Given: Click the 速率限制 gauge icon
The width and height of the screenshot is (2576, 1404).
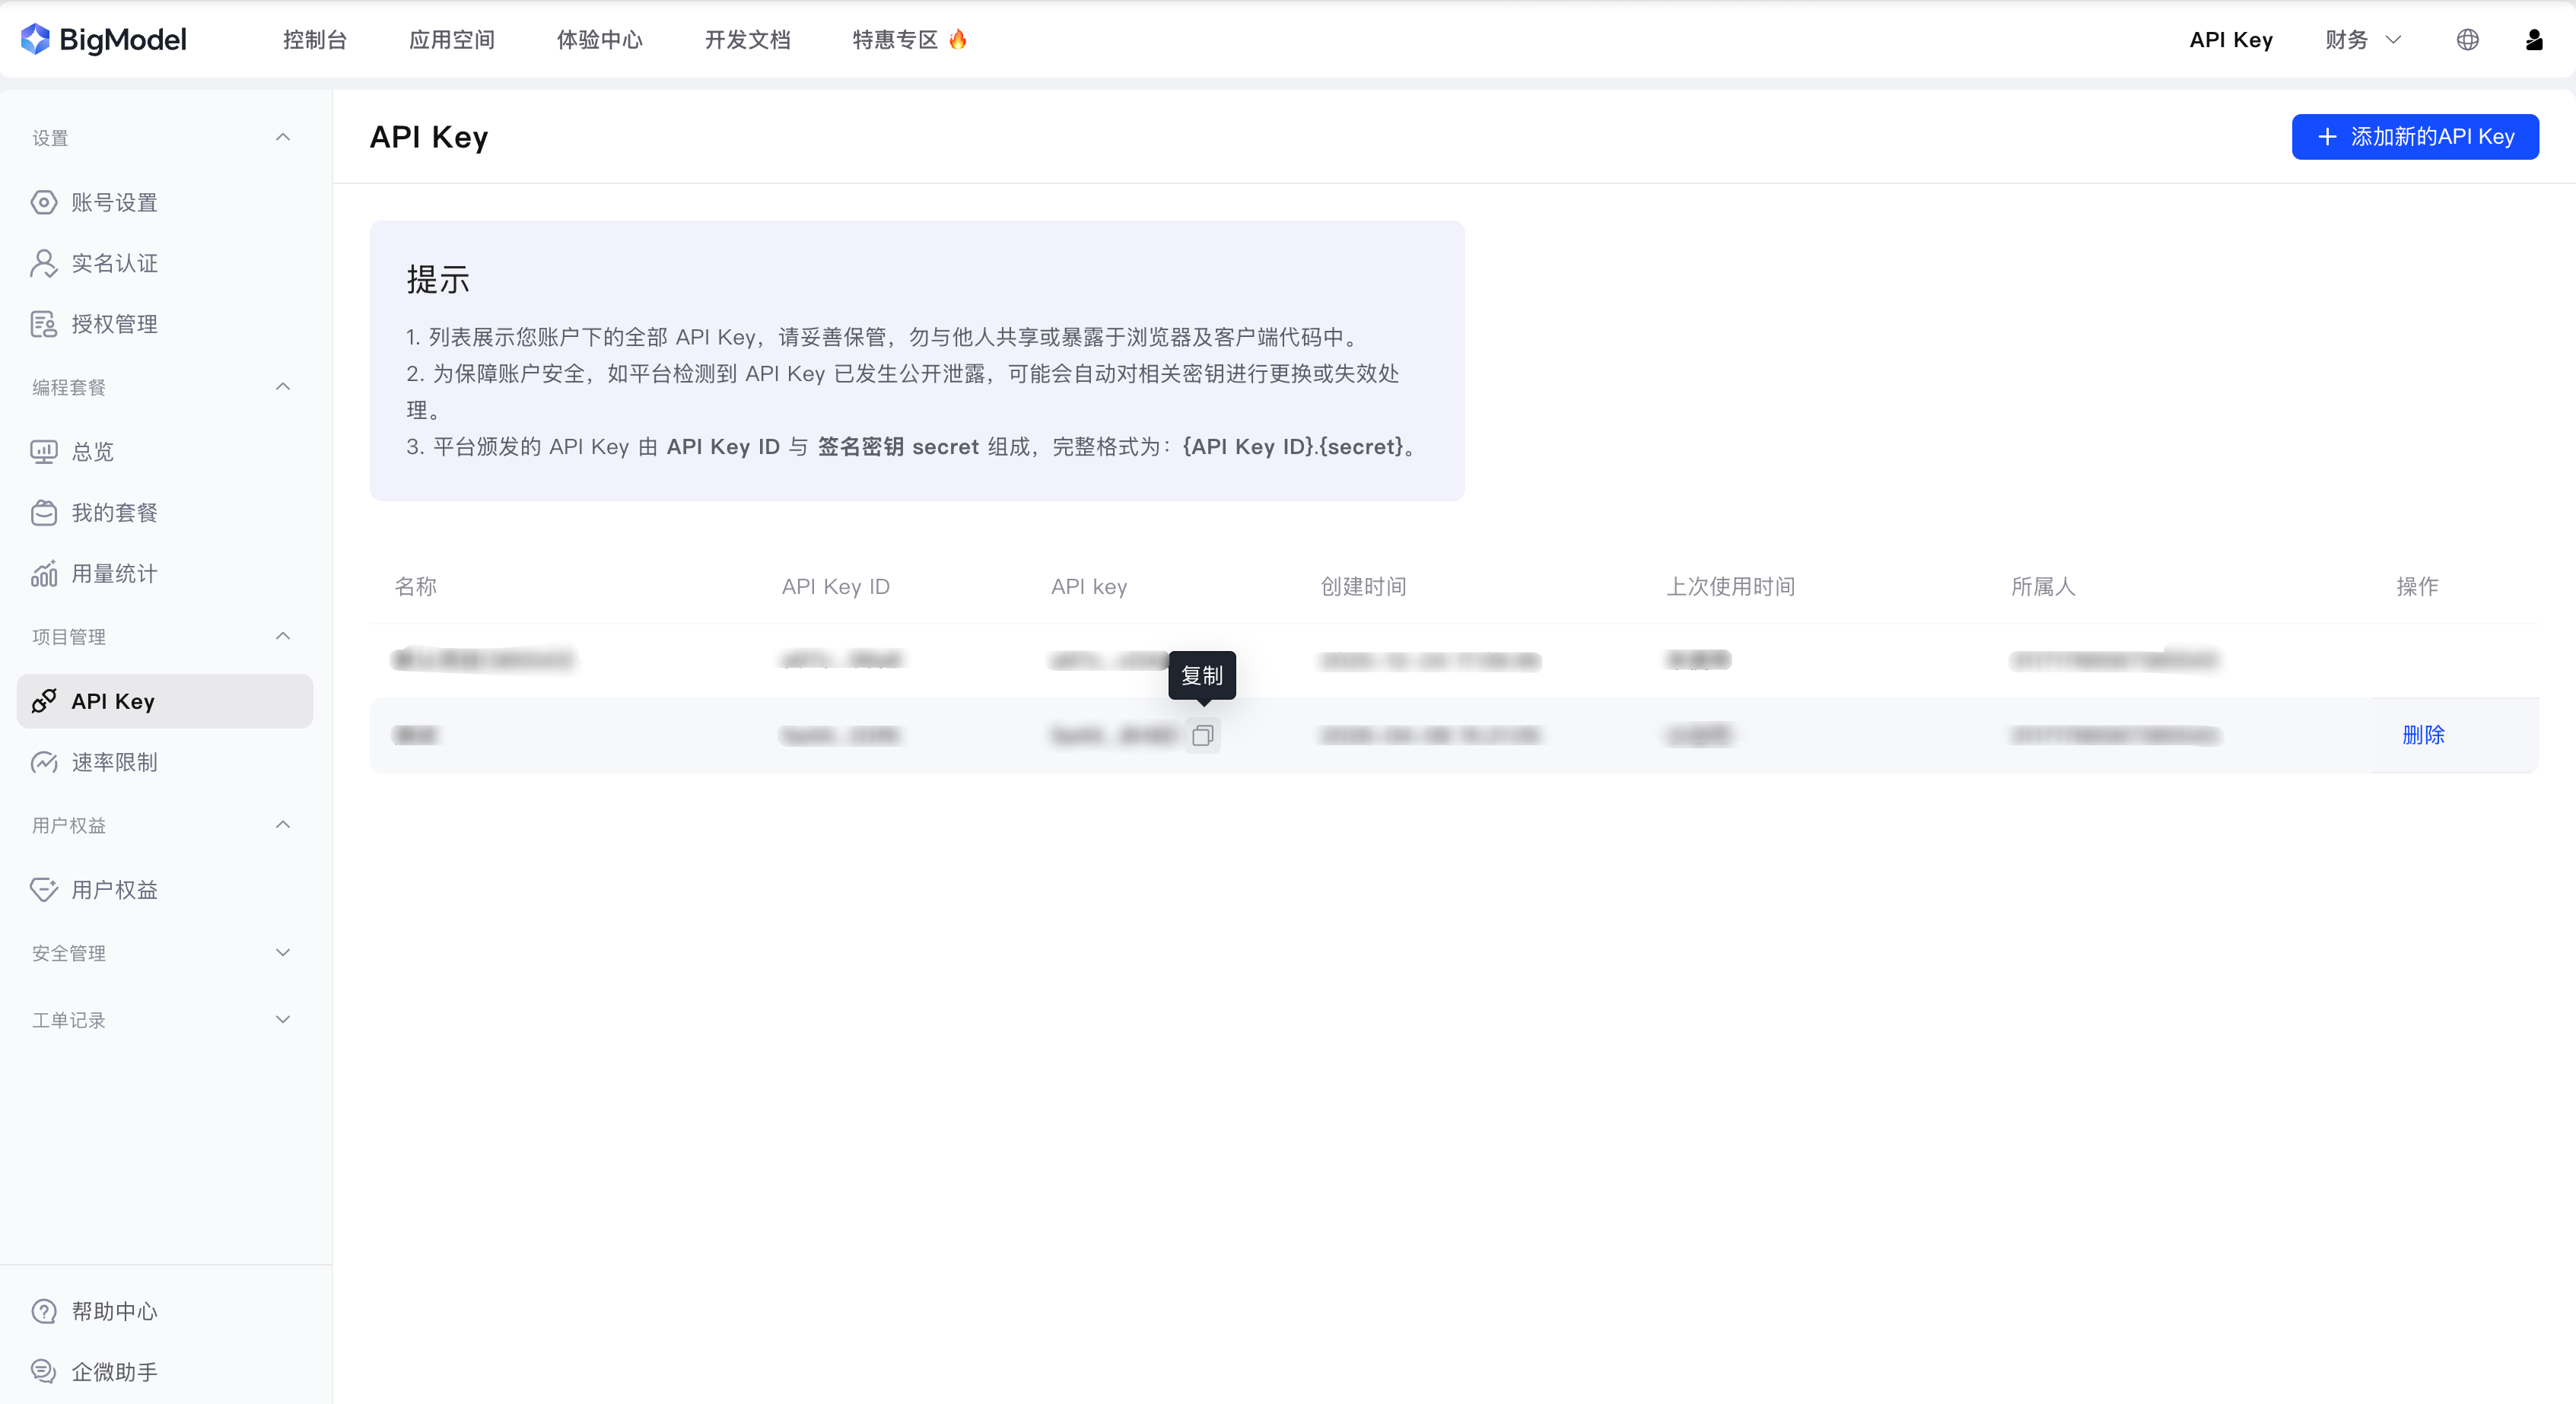Looking at the screenshot, I should 43,762.
